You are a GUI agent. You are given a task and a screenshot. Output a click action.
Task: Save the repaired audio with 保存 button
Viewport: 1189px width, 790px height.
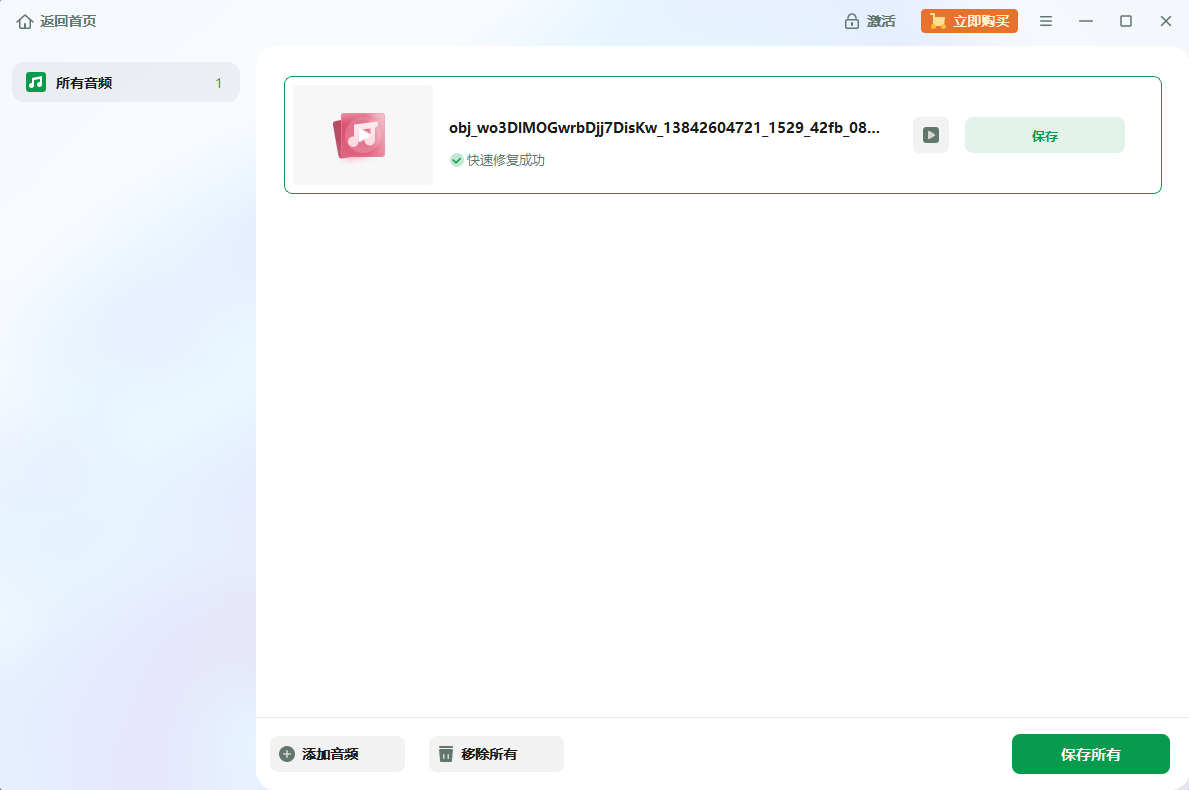click(1044, 135)
